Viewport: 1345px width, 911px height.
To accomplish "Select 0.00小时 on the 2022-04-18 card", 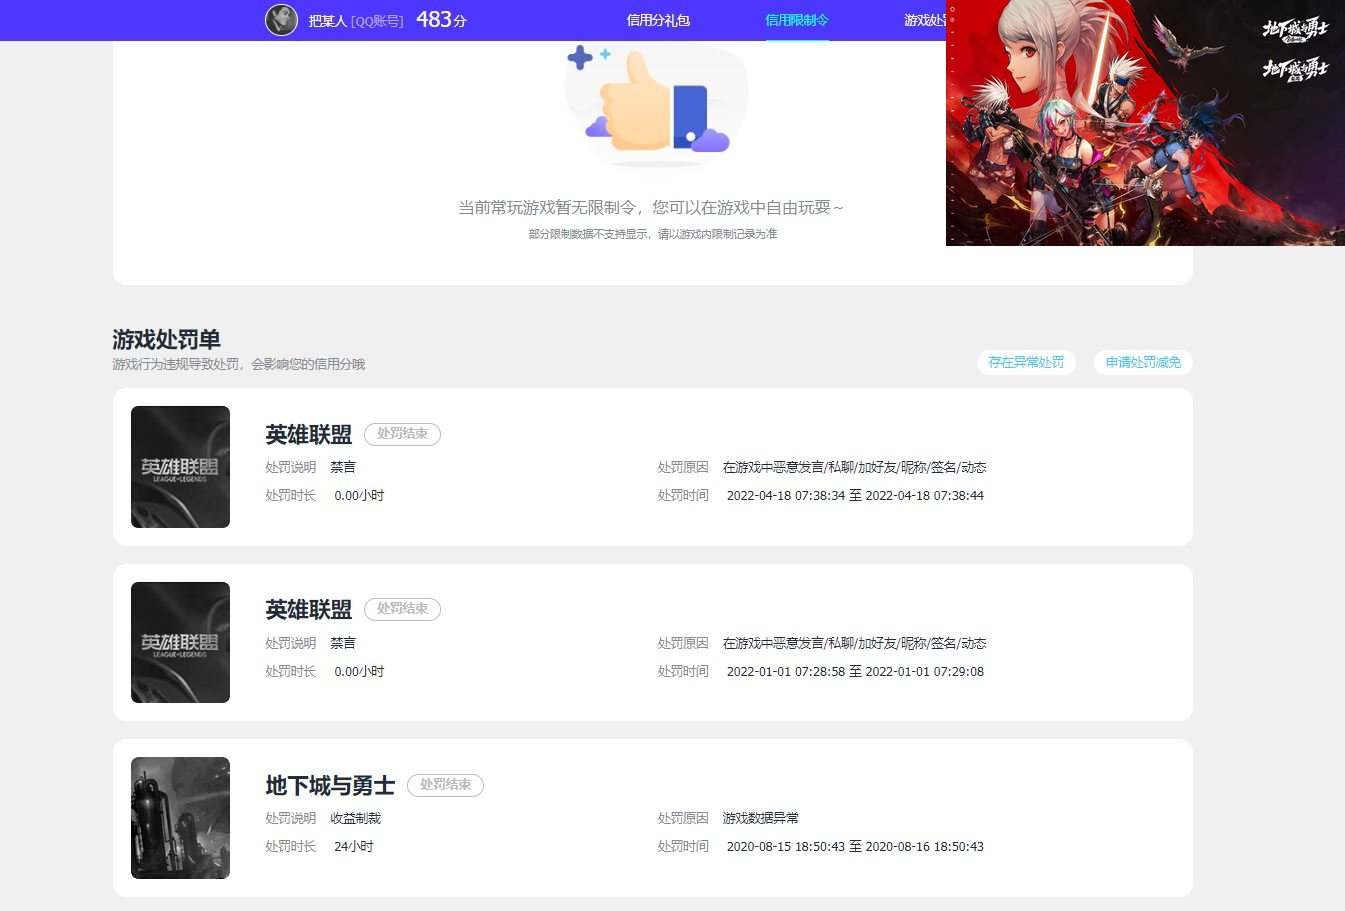I will (x=359, y=495).
